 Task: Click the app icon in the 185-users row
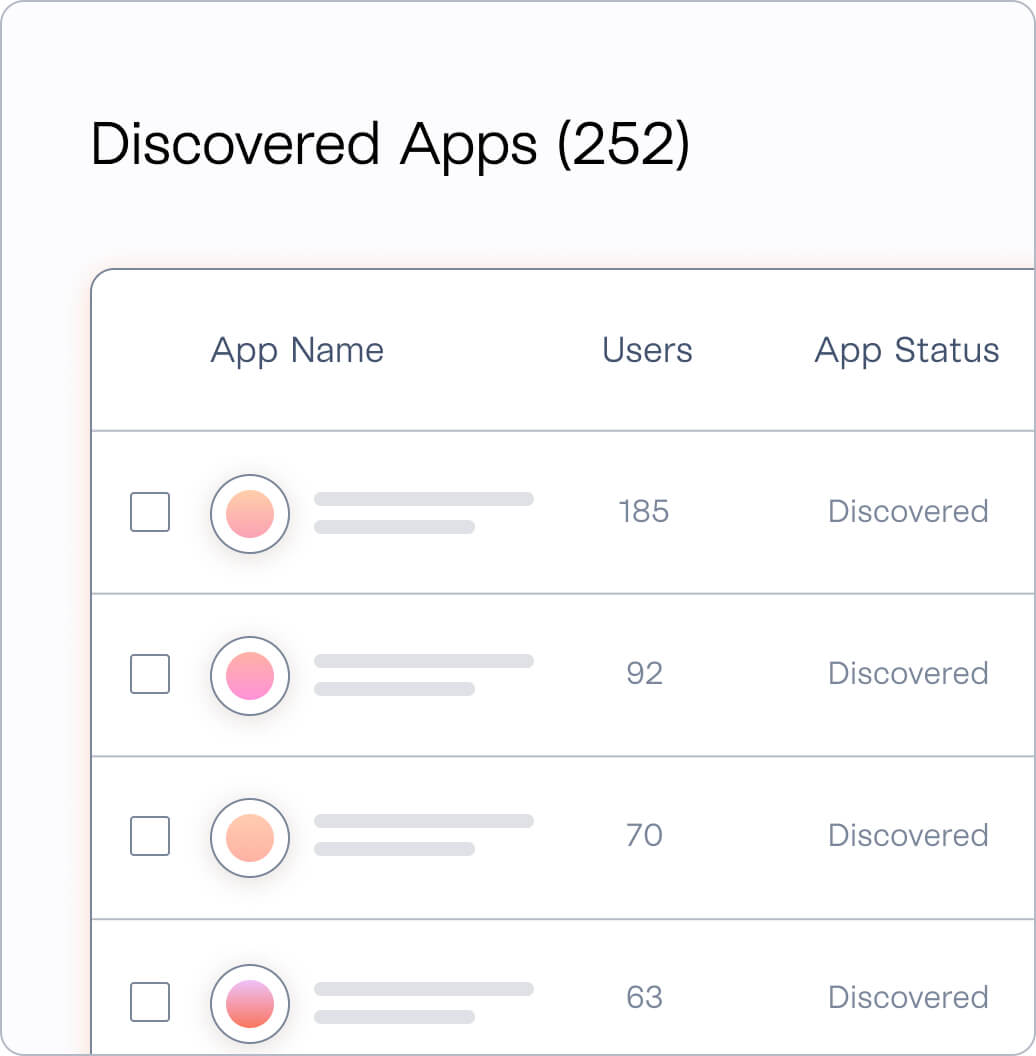(250, 514)
